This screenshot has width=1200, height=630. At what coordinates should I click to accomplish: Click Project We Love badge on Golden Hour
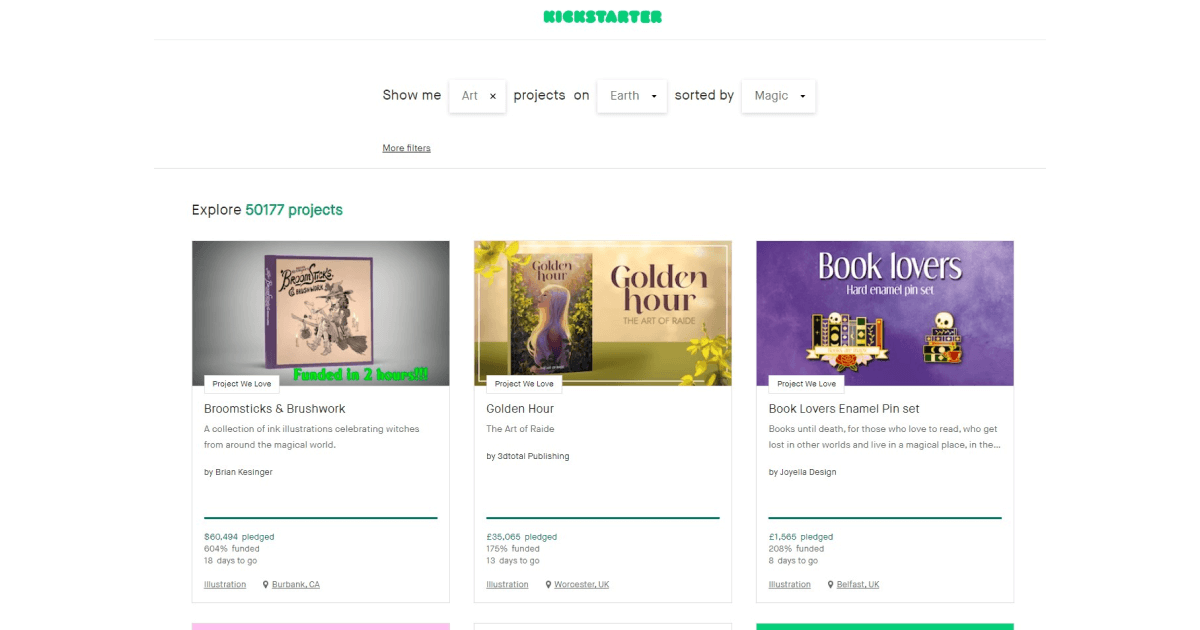coord(524,384)
